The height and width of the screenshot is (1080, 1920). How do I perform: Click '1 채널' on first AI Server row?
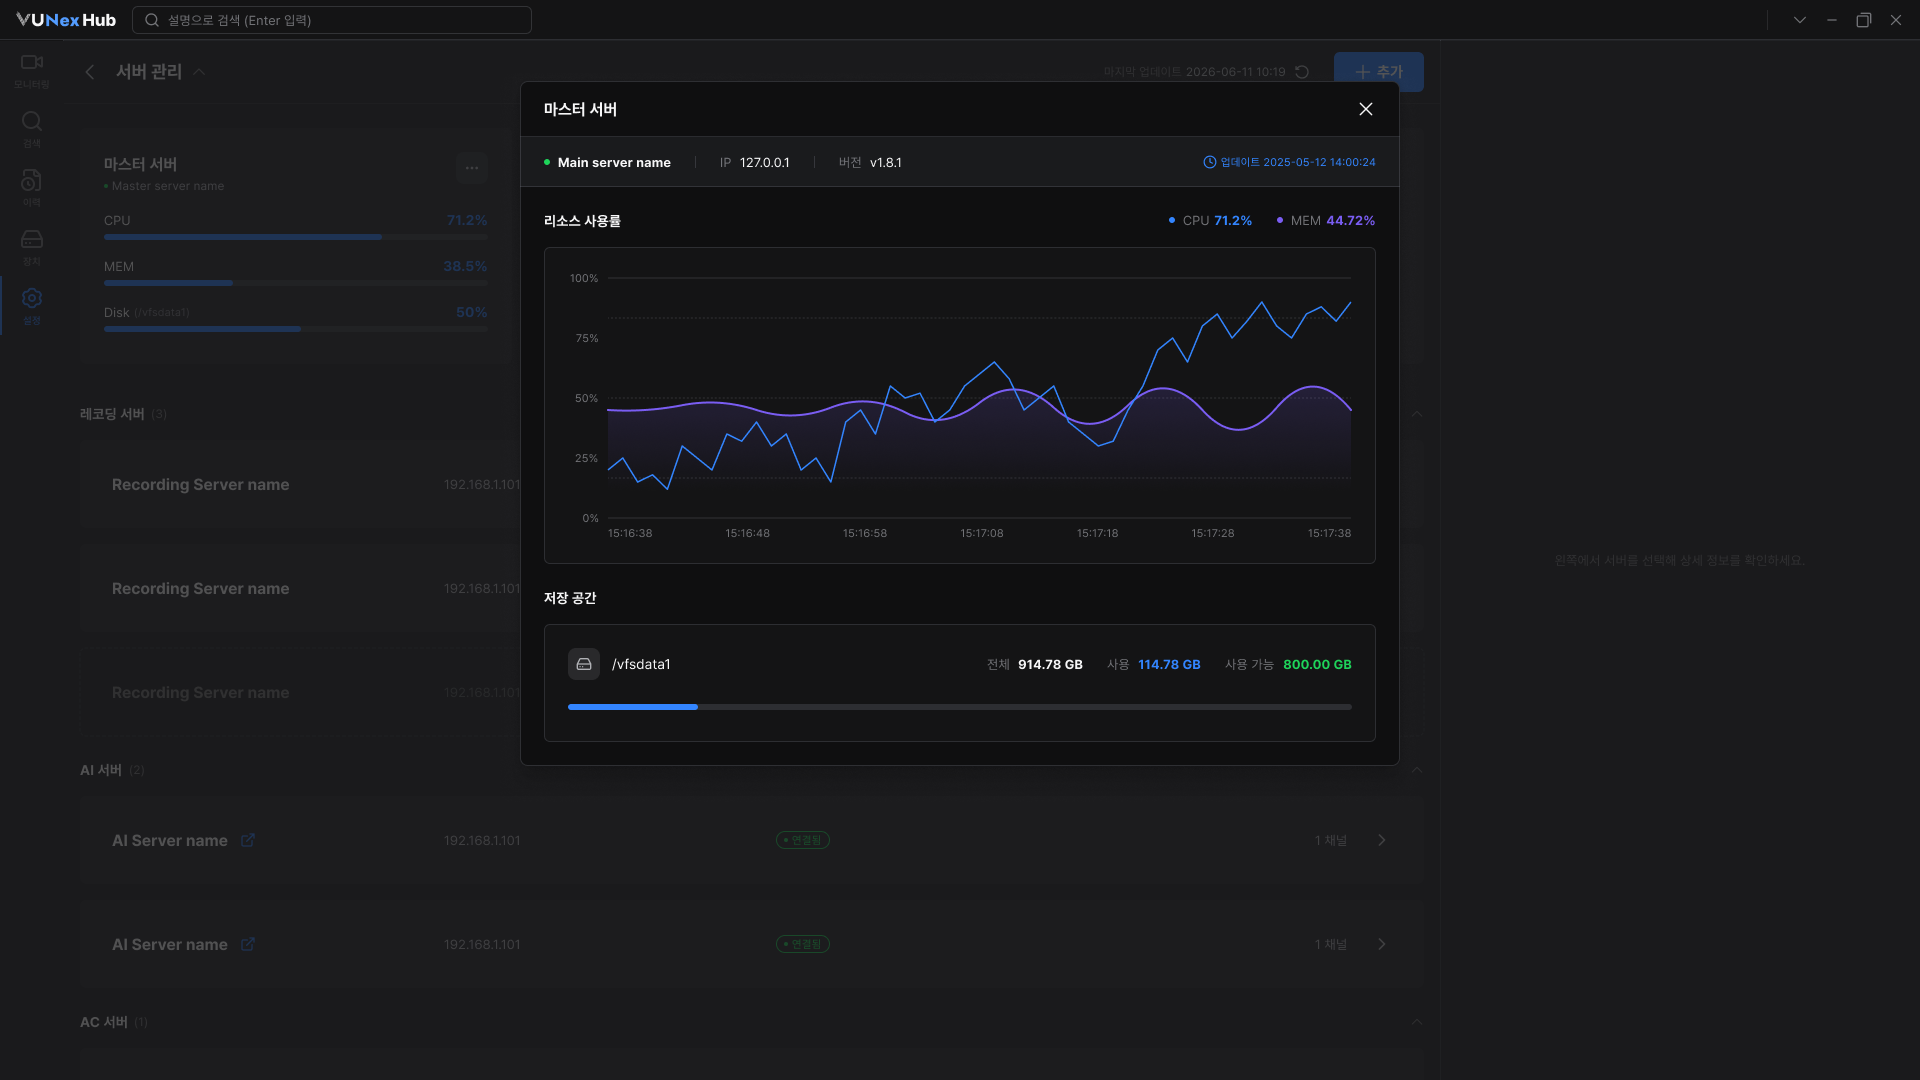point(1331,840)
